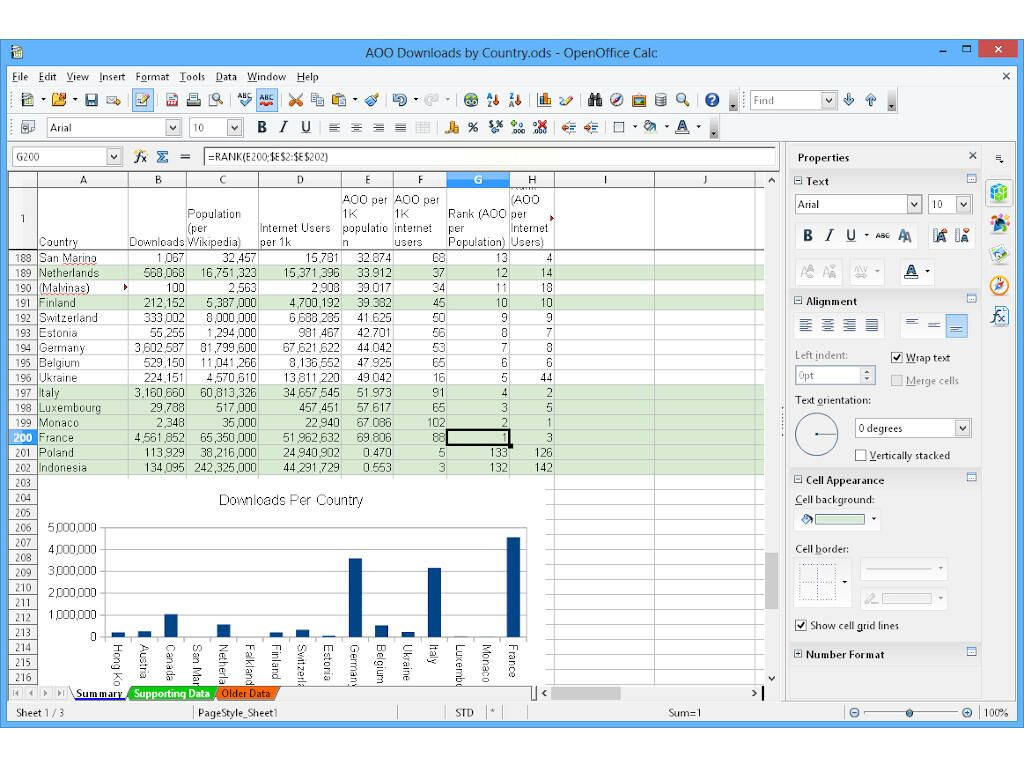
Task: Click the Find & Replace binoculars icon
Action: click(x=595, y=100)
